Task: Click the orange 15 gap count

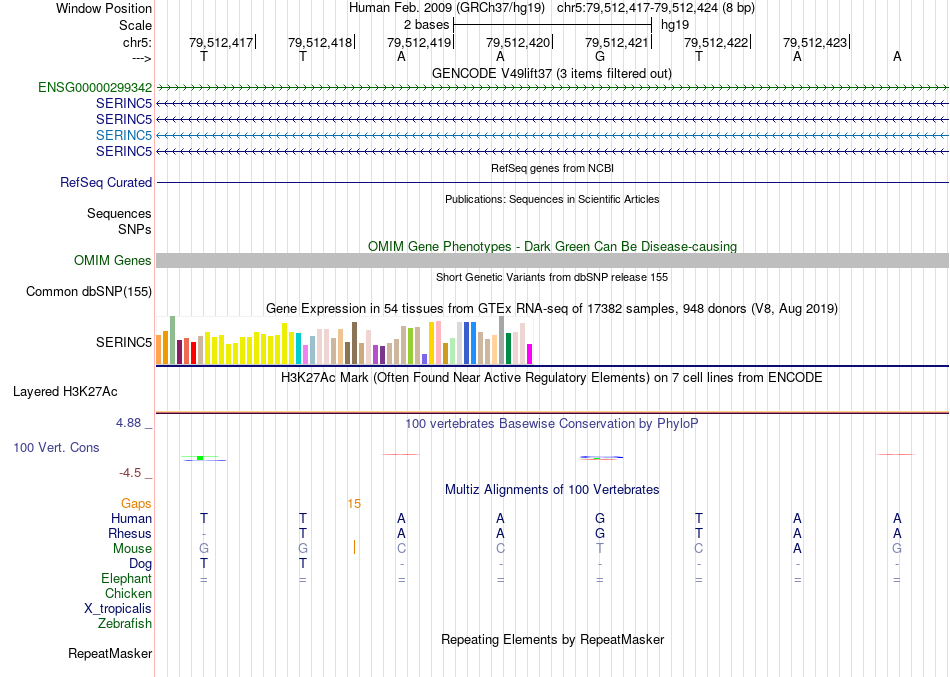Action: point(354,504)
